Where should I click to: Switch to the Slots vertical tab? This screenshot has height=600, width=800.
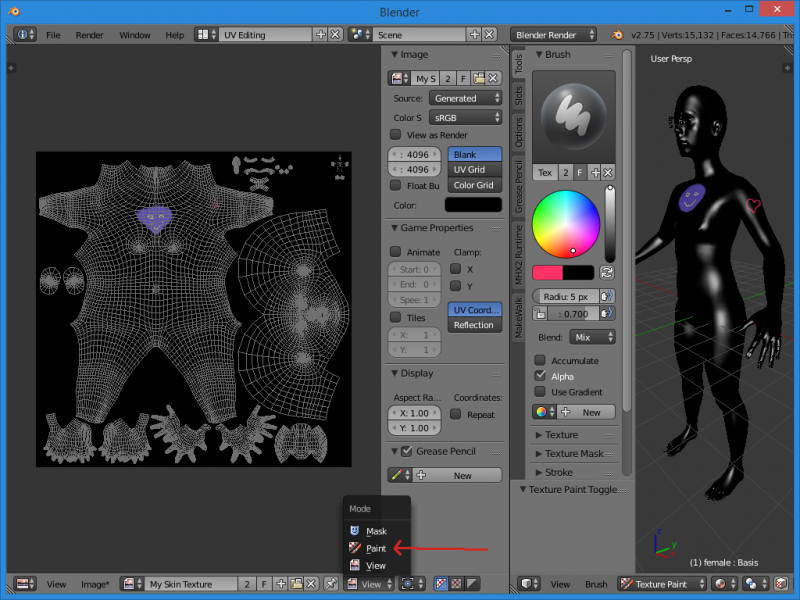click(x=518, y=96)
